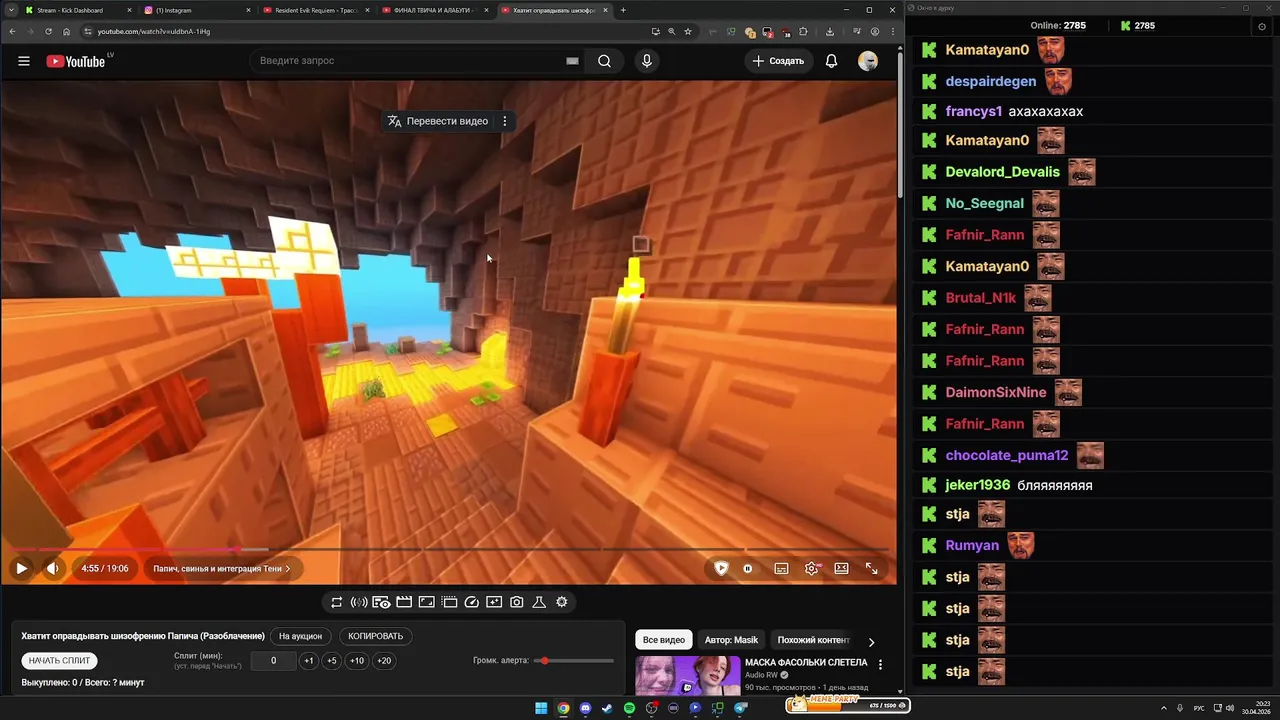Add +1 minute to the split
Image resolution: width=1280 pixels, height=720 pixels.
308,661
